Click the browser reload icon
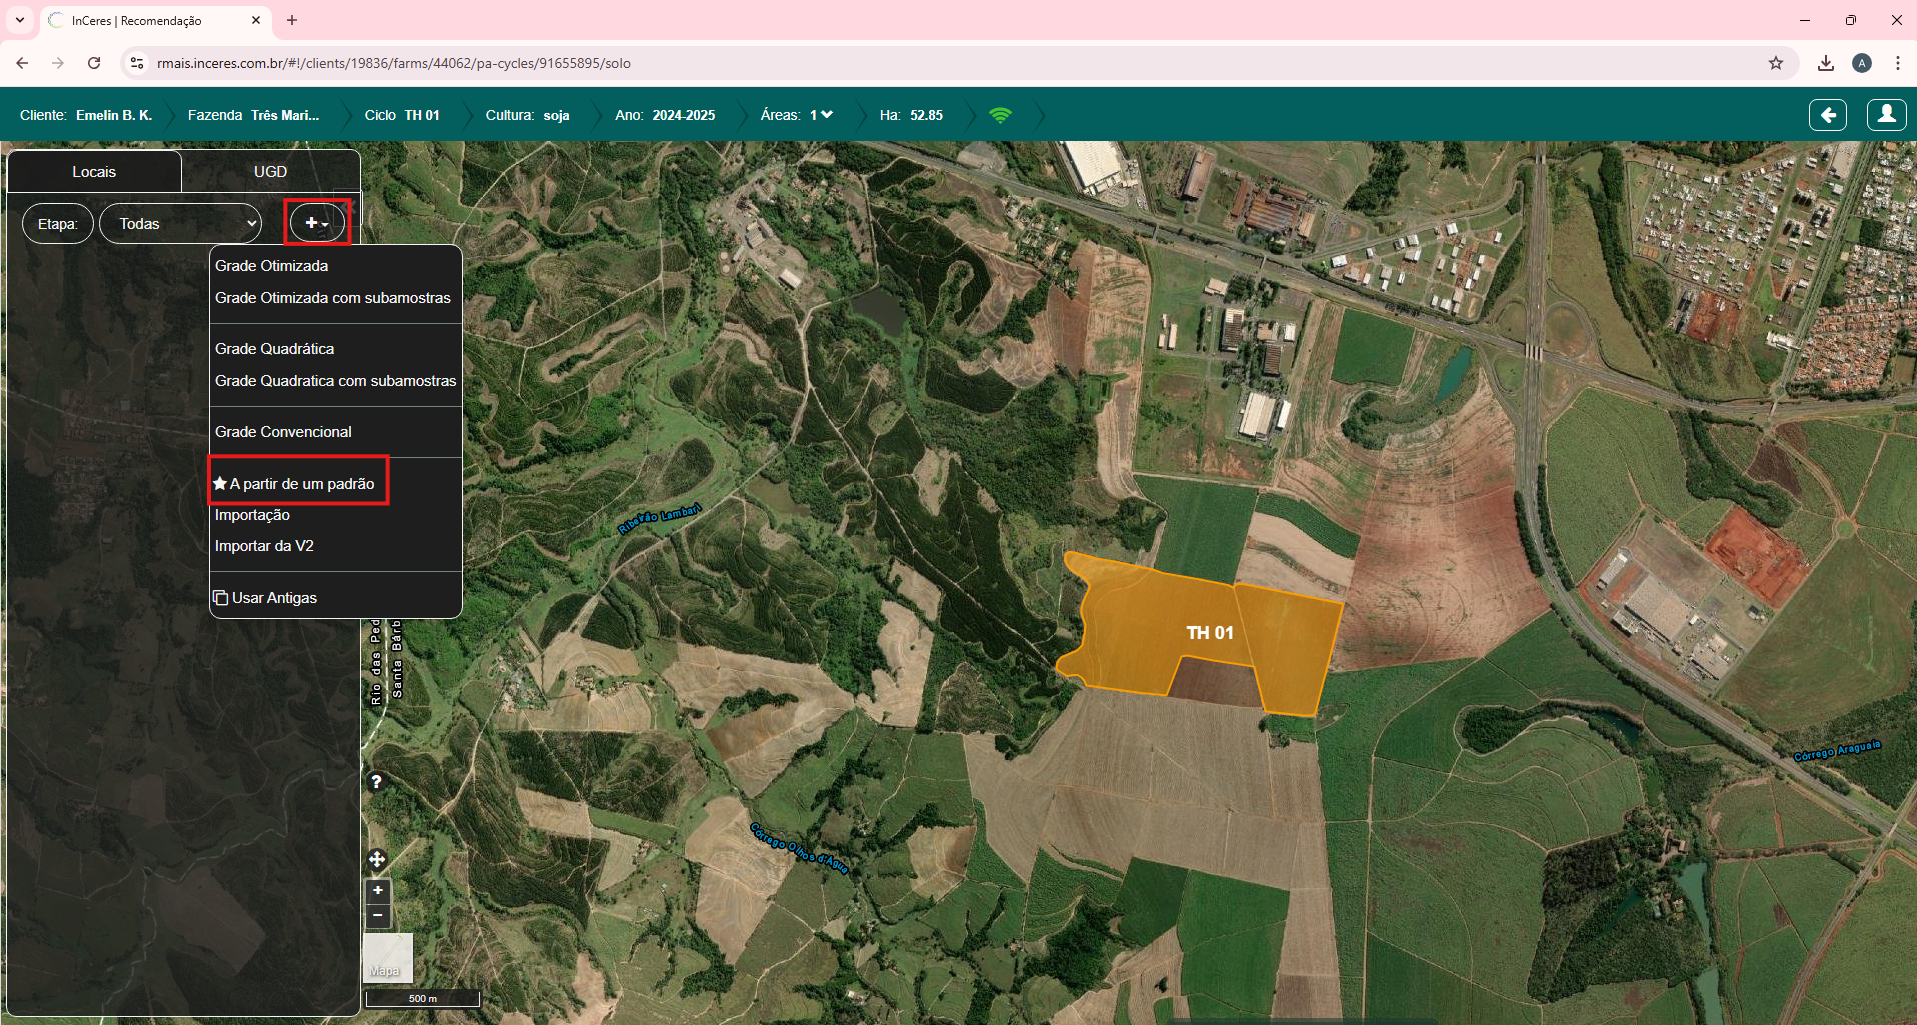This screenshot has width=1917, height=1025. click(94, 63)
